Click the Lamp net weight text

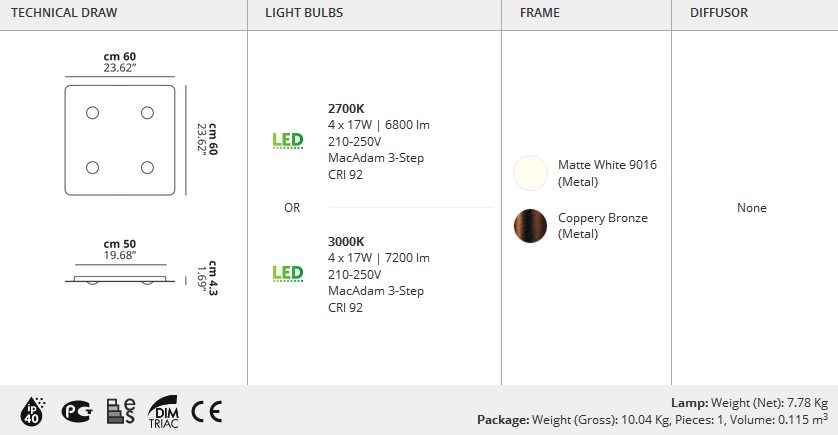[749, 403]
